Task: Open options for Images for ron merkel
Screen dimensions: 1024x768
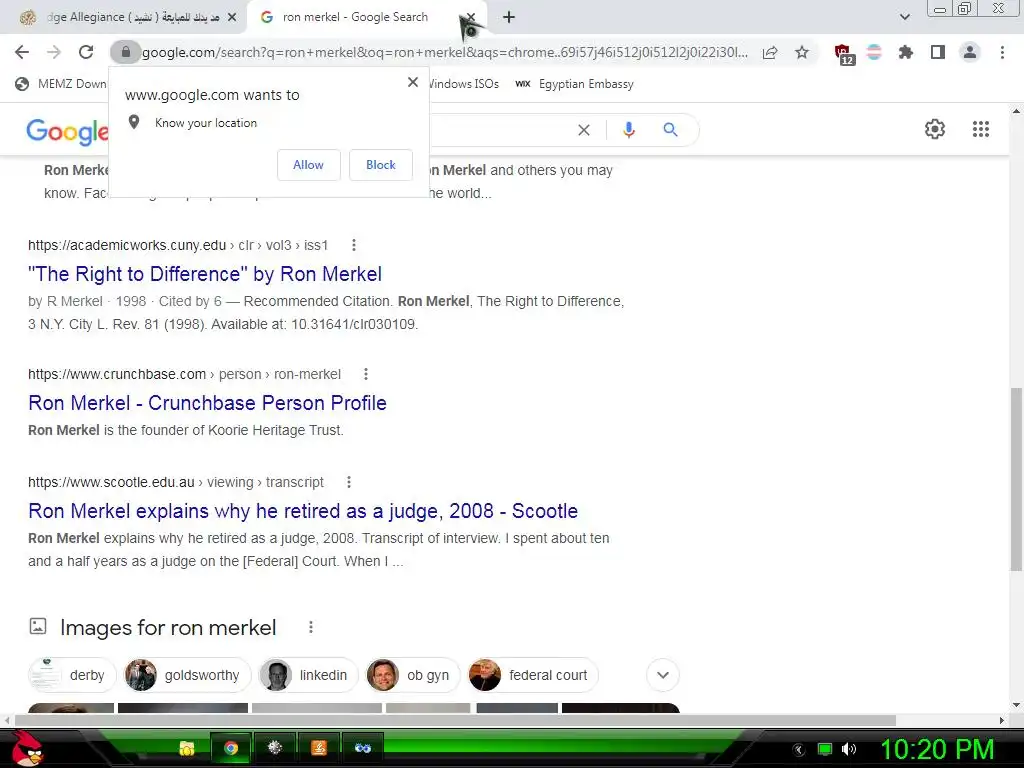Action: point(311,627)
